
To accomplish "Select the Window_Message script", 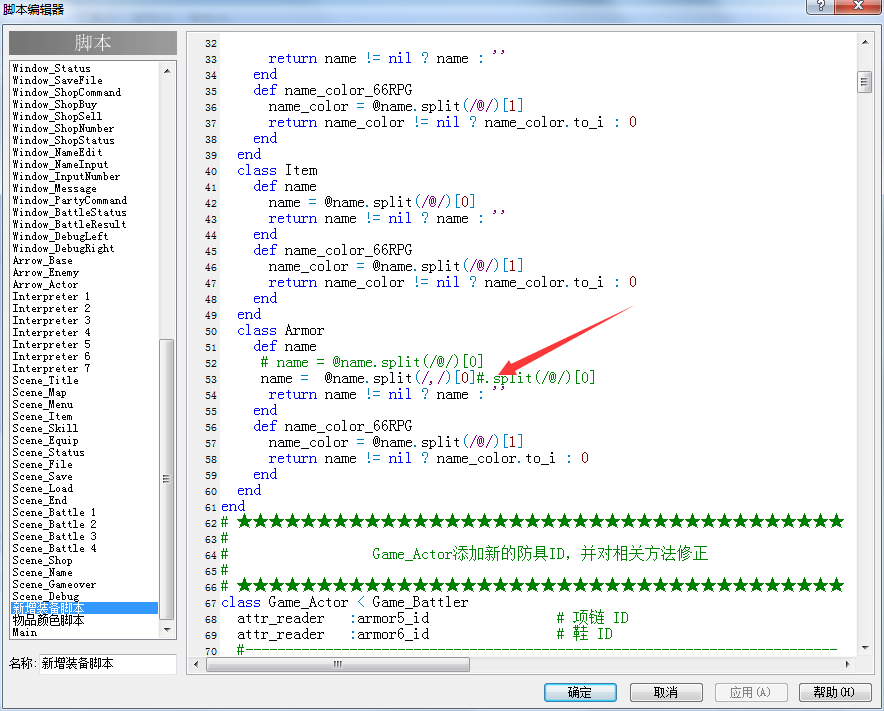I will (x=55, y=188).
